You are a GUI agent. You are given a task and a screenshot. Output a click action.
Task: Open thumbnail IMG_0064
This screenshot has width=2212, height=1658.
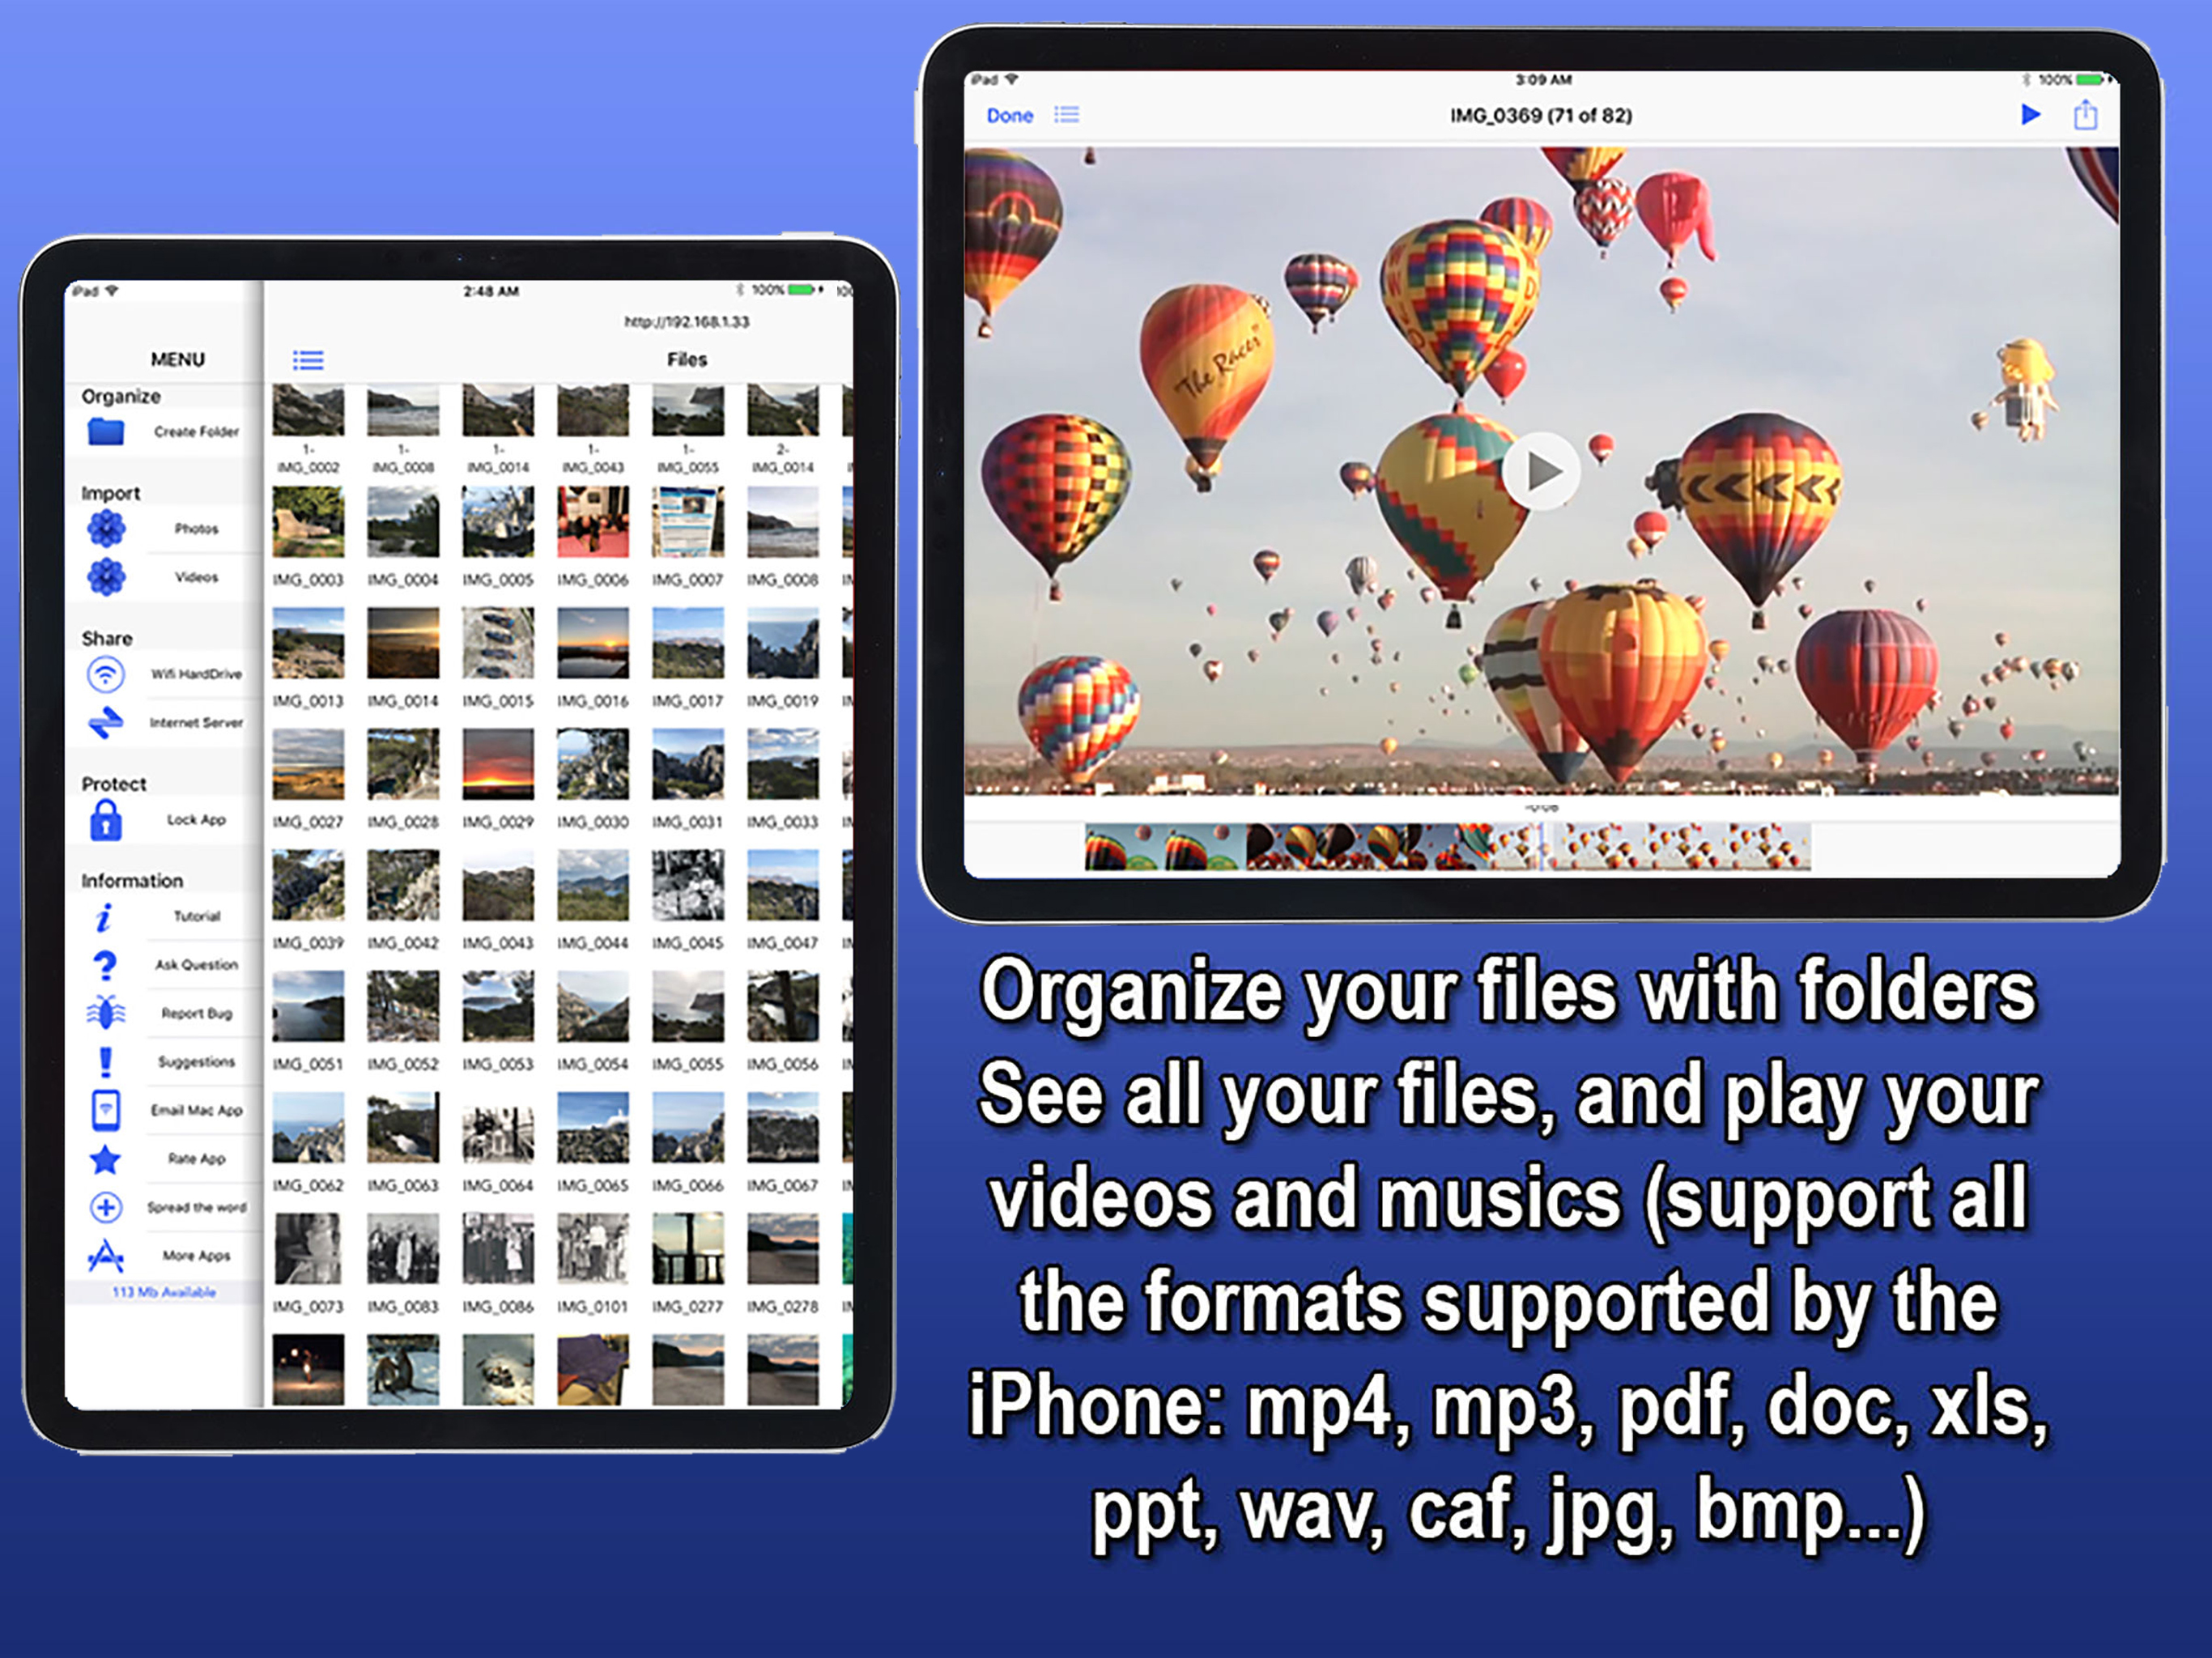(x=498, y=1127)
